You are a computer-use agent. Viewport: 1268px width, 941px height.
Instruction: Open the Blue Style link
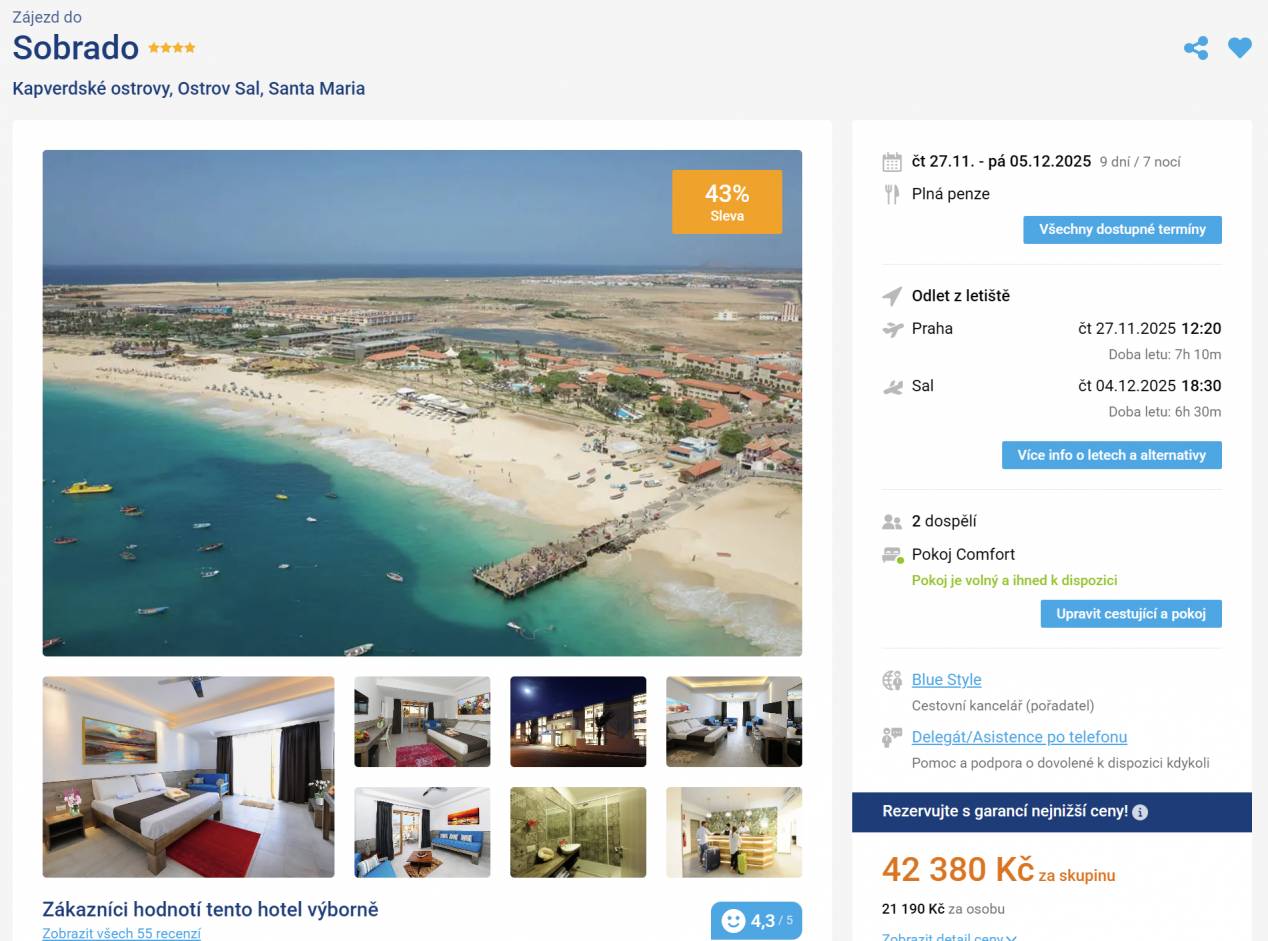click(946, 680)
